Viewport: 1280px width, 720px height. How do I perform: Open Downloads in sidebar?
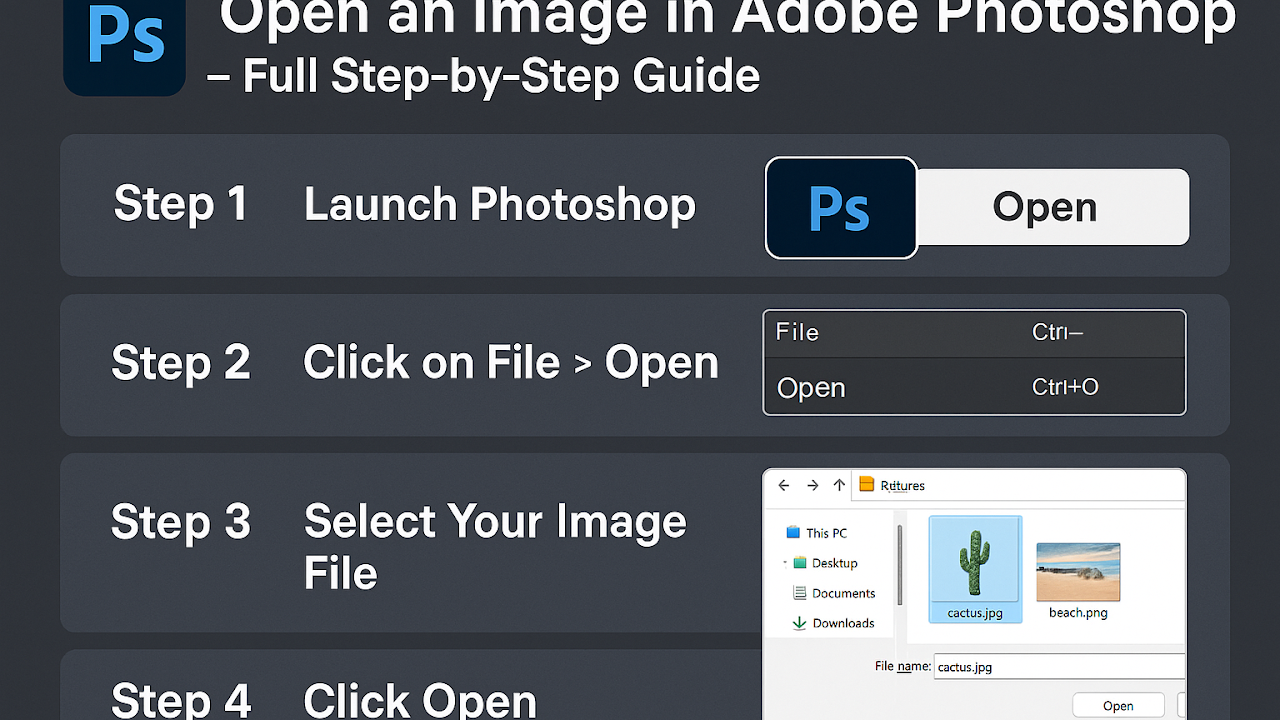click(833, 623)
